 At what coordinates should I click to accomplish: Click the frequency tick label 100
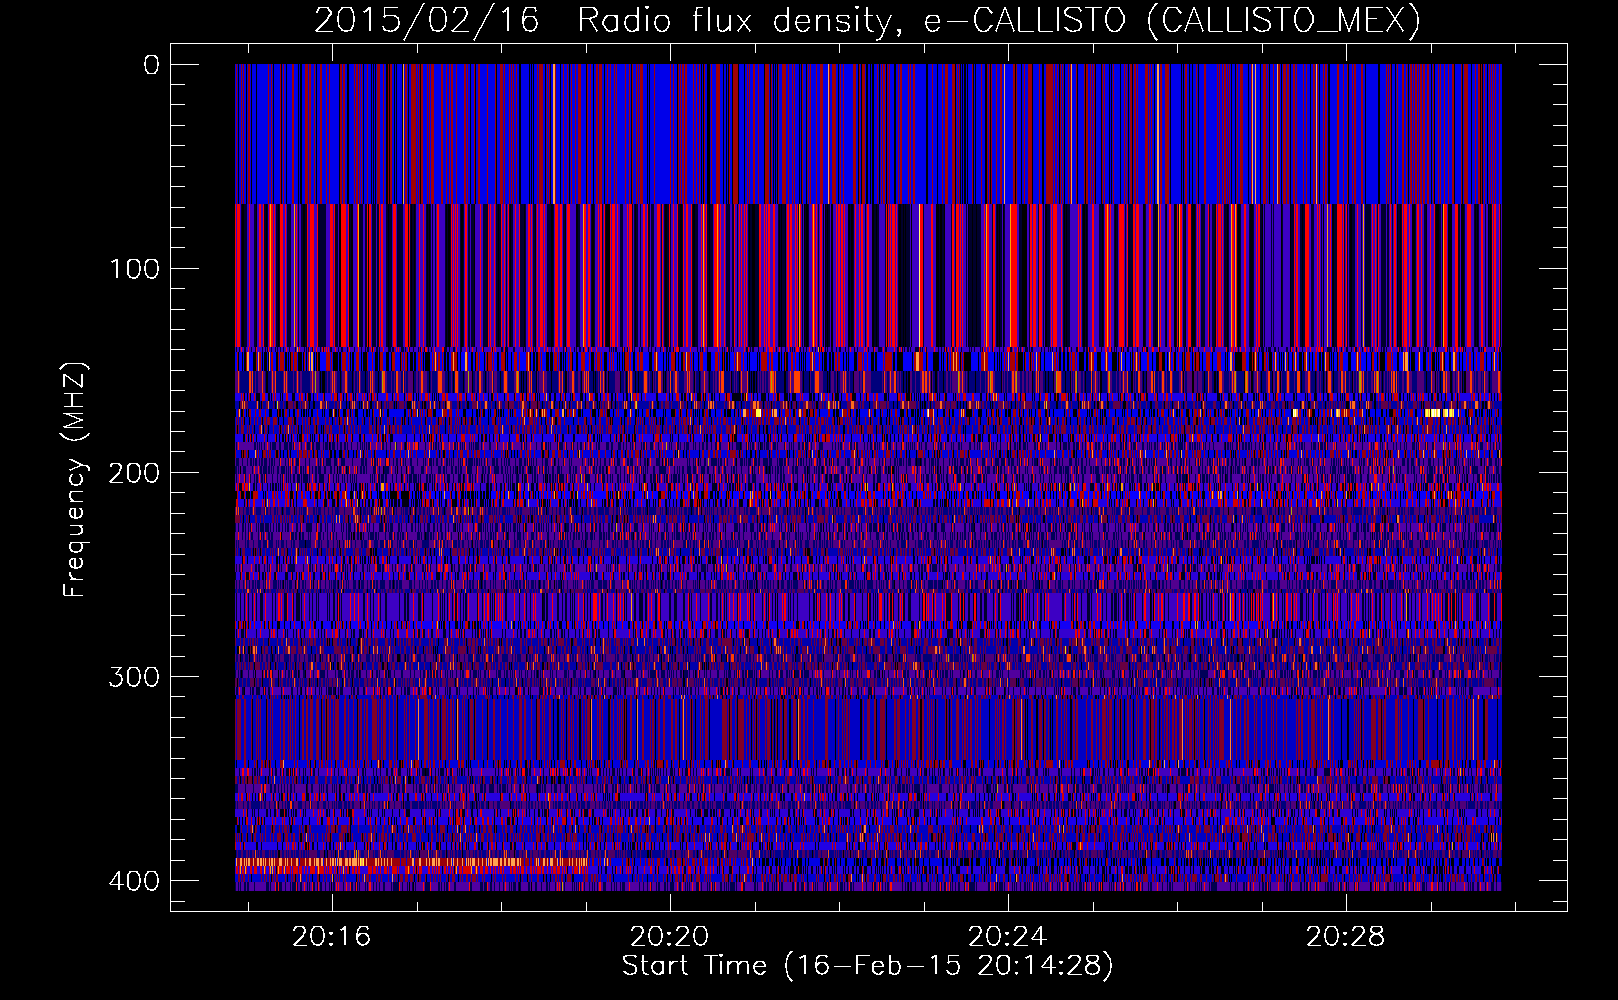tap(134, 269)
